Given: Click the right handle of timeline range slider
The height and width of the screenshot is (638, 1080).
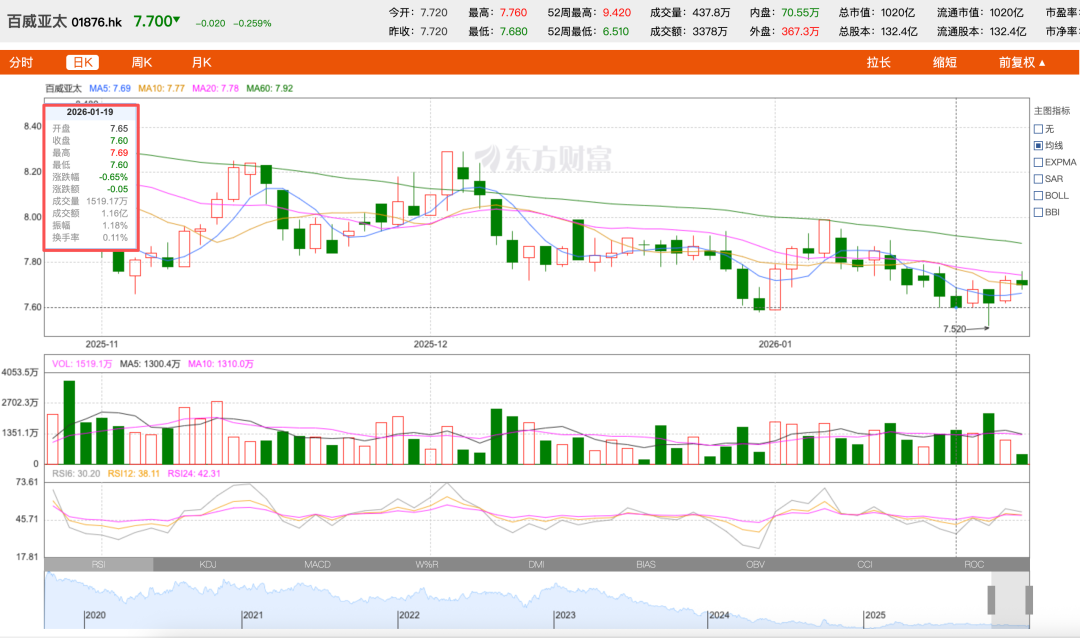Looking at the screenshot, I should pos(1029,600).
